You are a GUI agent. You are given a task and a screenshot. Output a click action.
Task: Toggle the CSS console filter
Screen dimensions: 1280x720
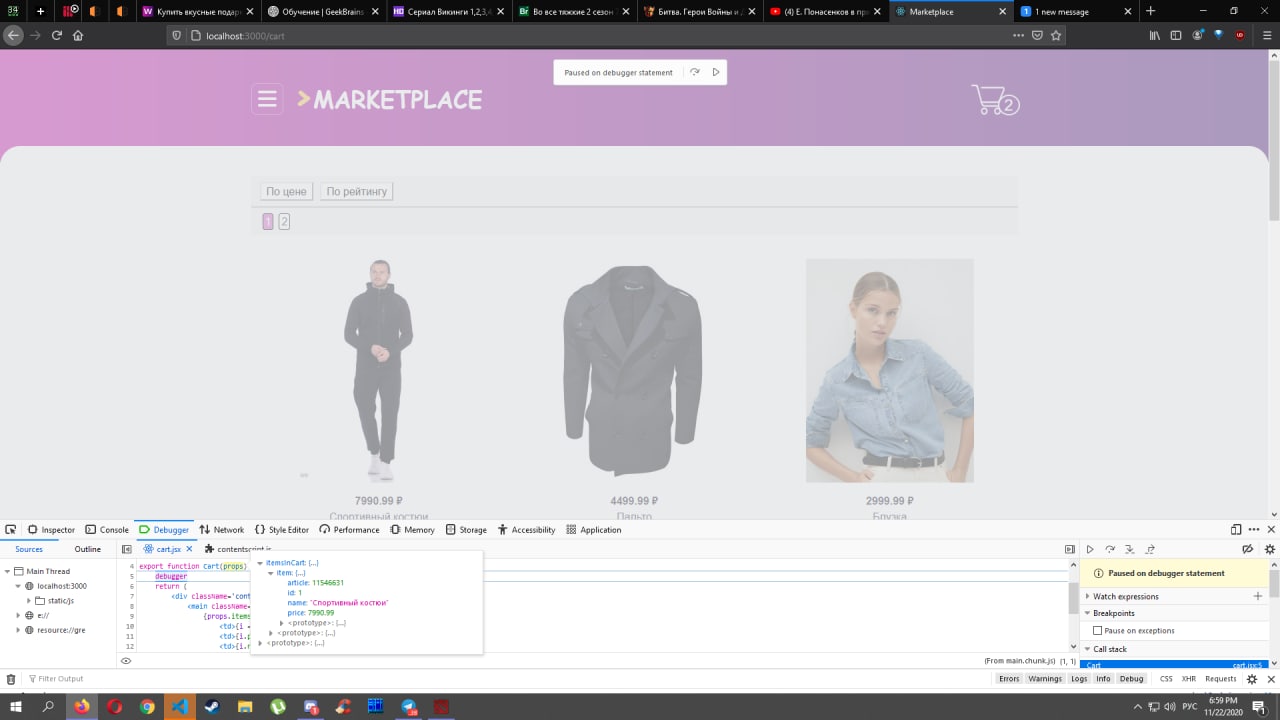(x=1166, y=679)
